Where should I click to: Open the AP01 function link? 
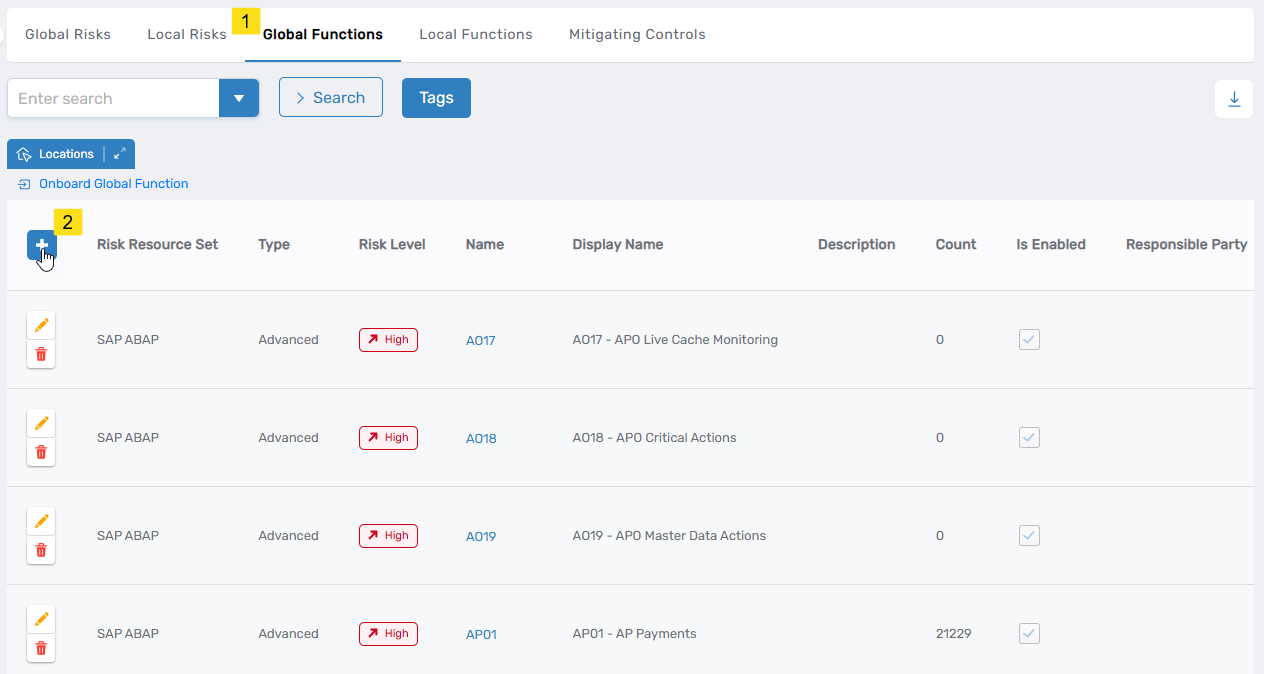[x=481, y=633]
